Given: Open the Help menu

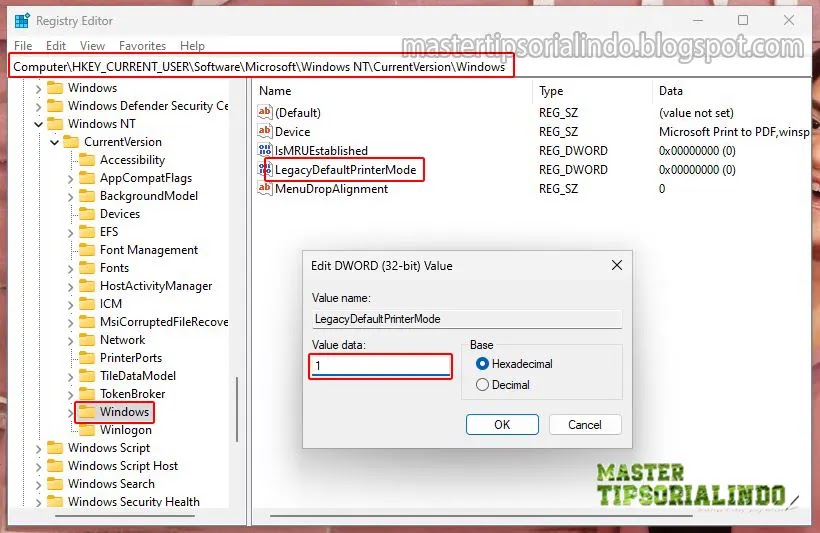Looking at the screenshot, I should (x=192, y=46).
